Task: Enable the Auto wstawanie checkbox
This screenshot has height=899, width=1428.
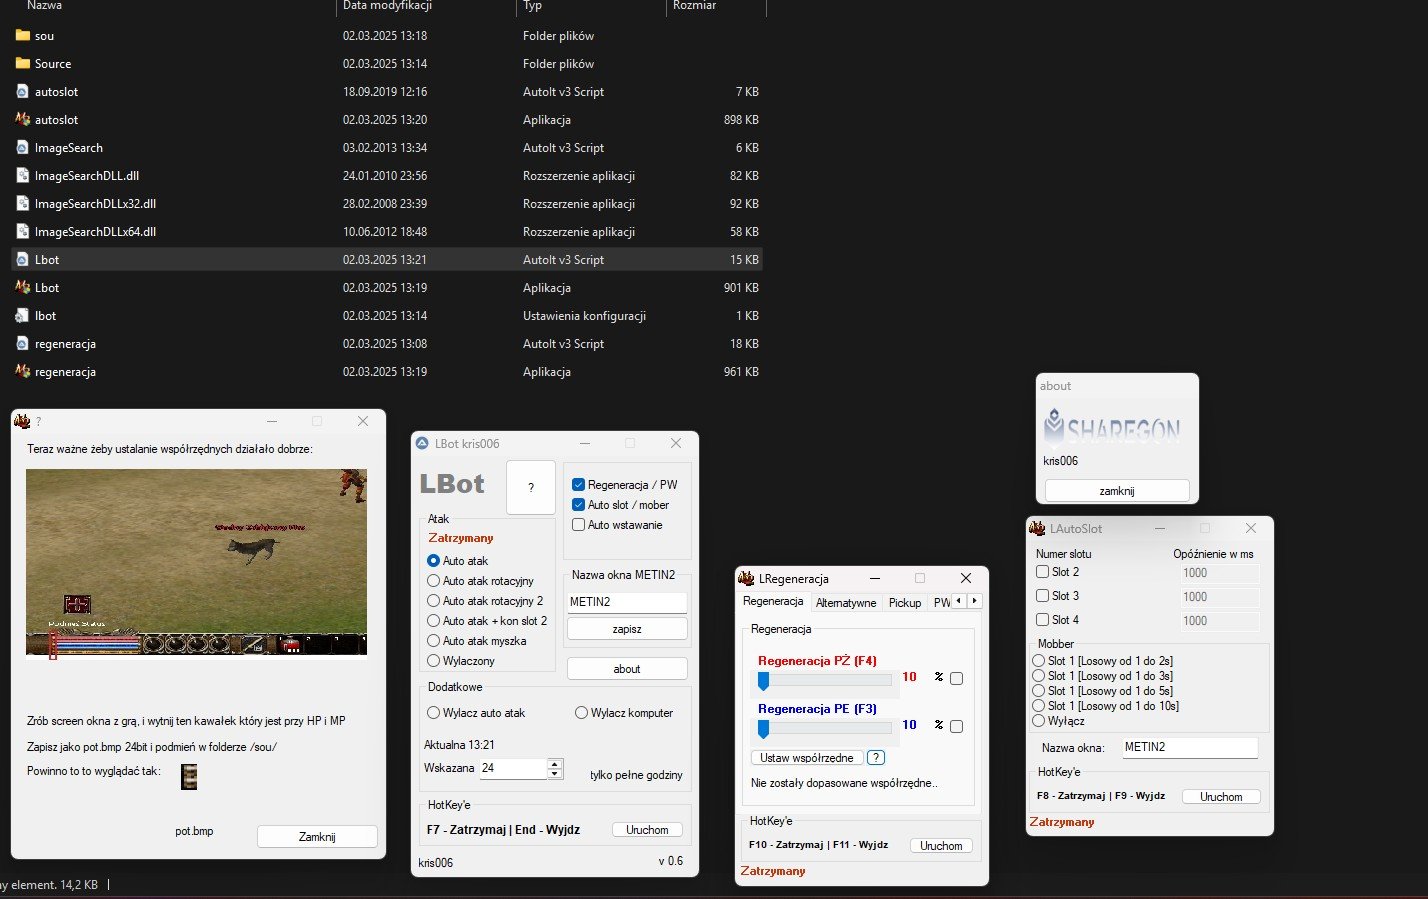Action: tap(578, 525)
